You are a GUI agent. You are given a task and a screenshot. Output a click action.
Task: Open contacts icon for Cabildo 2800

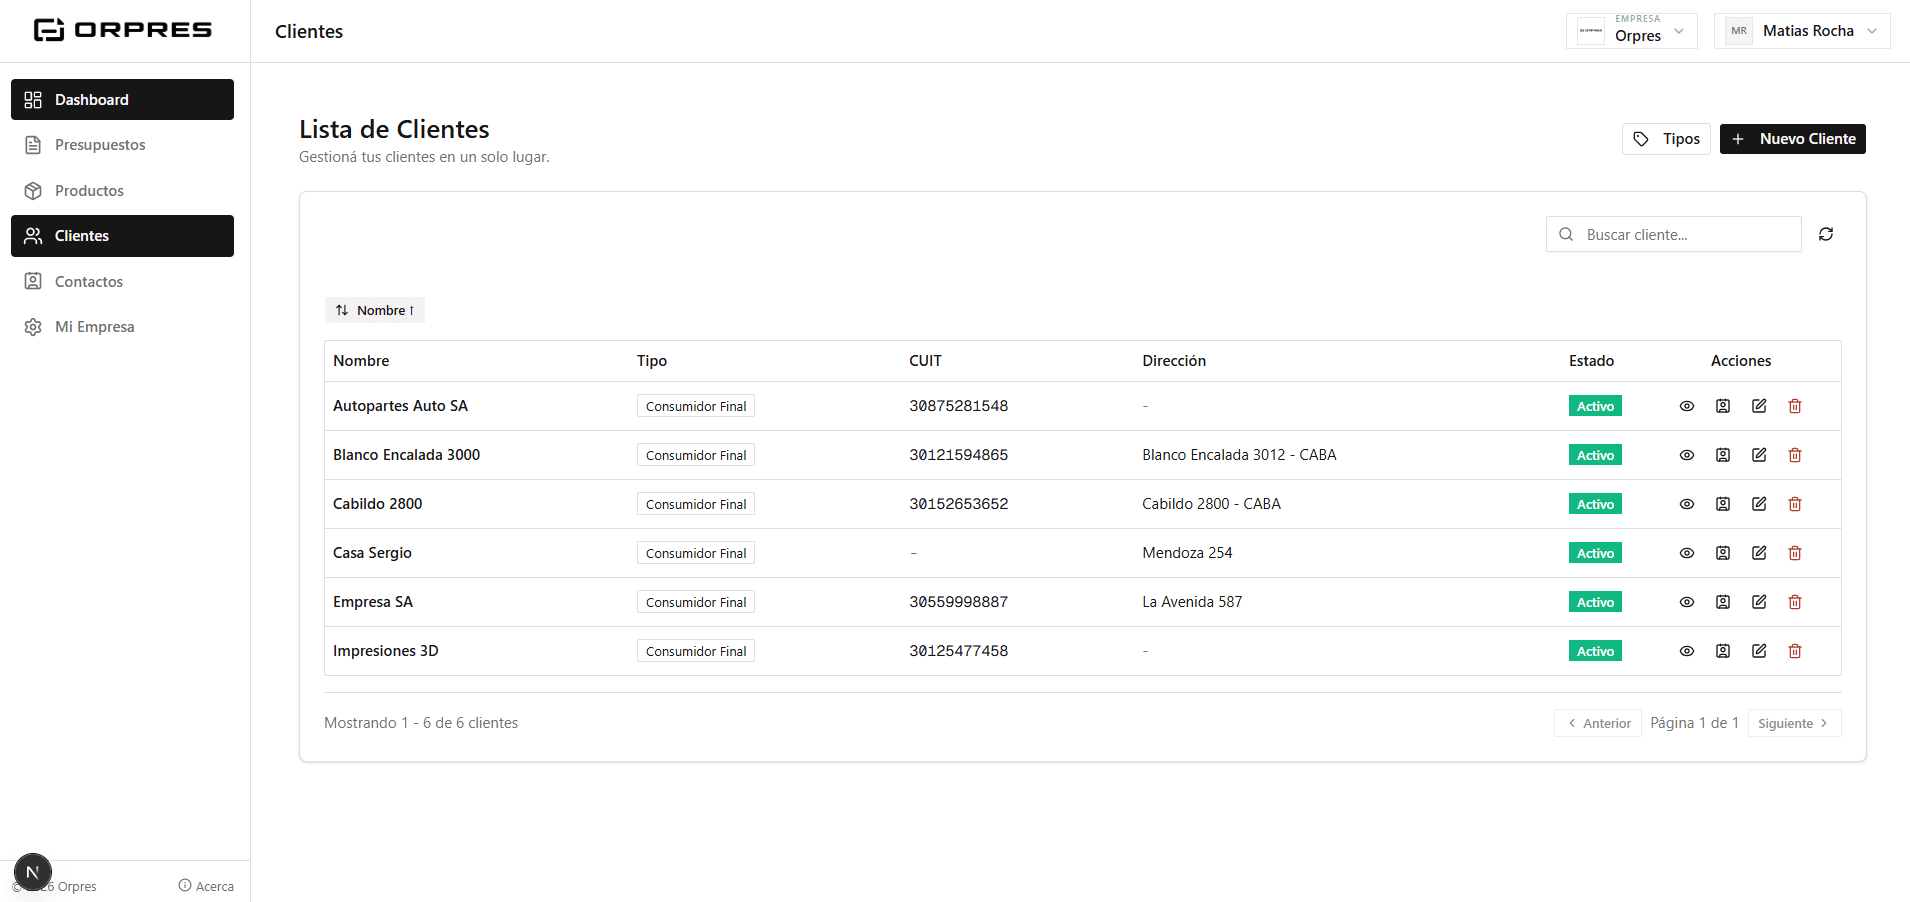point(1723,504)
